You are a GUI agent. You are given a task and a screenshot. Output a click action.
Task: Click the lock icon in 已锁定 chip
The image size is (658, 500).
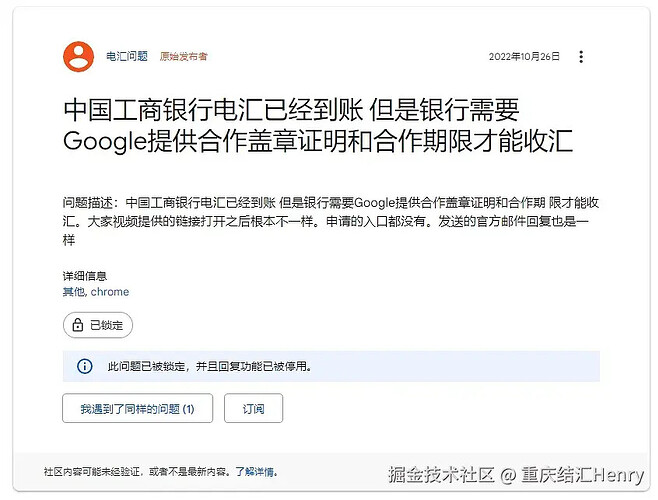point(78,325)
